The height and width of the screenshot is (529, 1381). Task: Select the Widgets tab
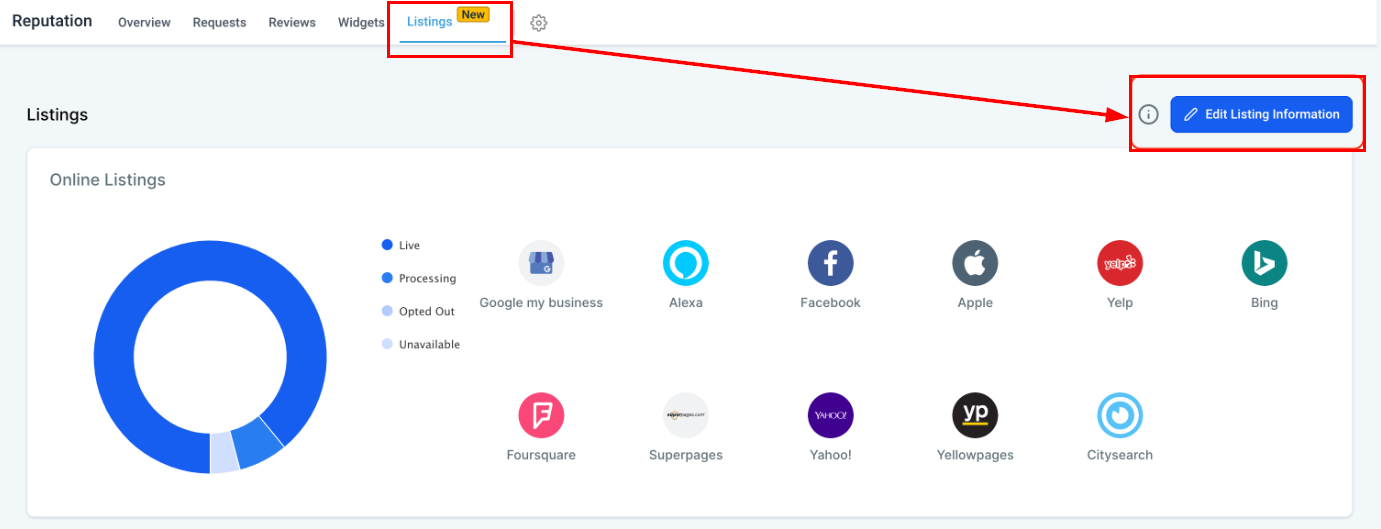pyautogui.click(x=361, y=23)
